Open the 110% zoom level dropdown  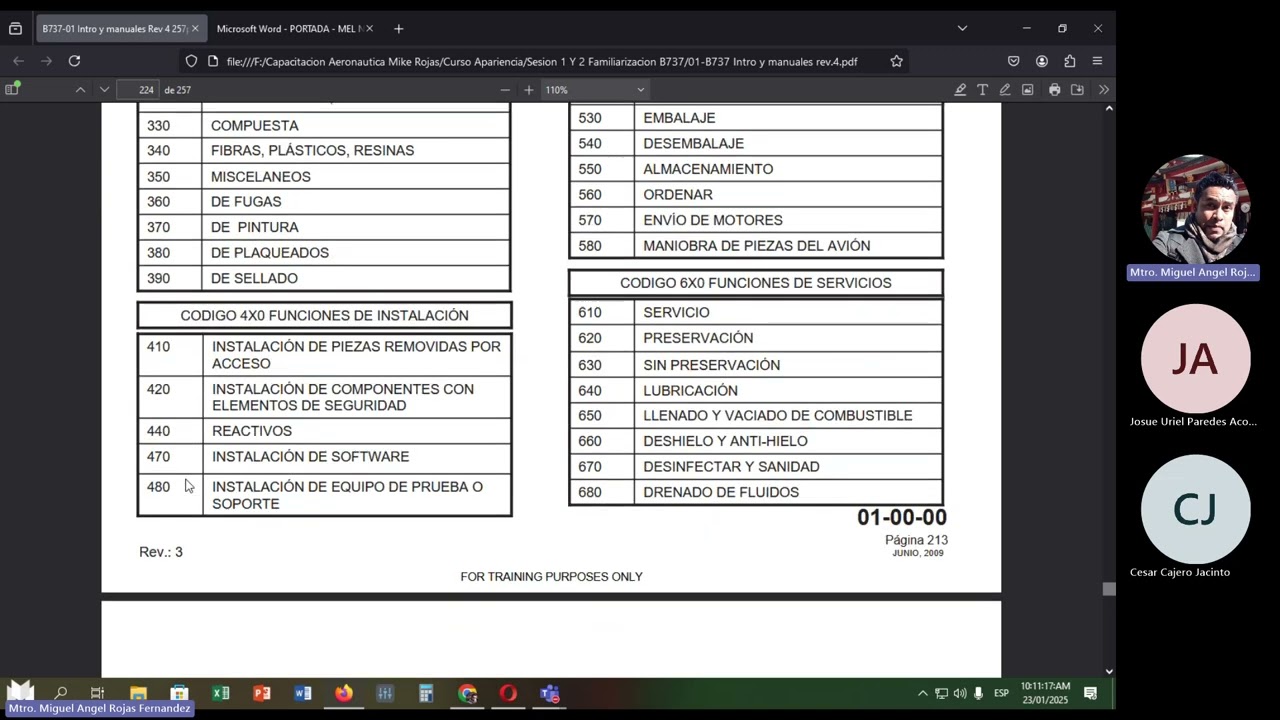(x=595, y=90)
